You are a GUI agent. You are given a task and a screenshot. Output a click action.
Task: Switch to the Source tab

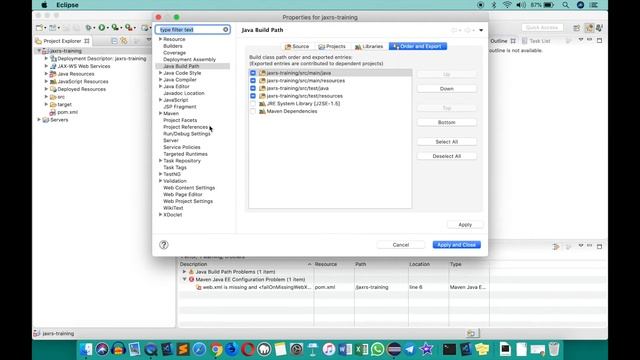click(x=297, y=47)
